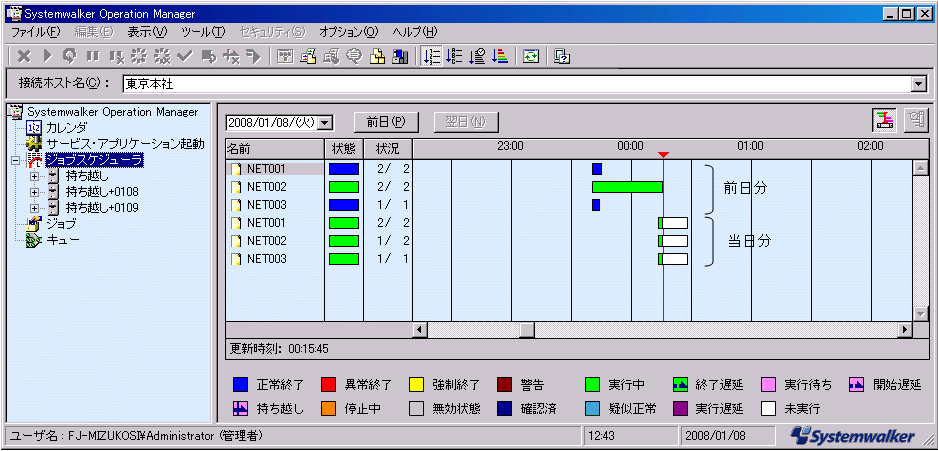This screenshot has height=451, width=938.
Task: Click the delete X toolbar icon
Action: click(x=24, y=56)
